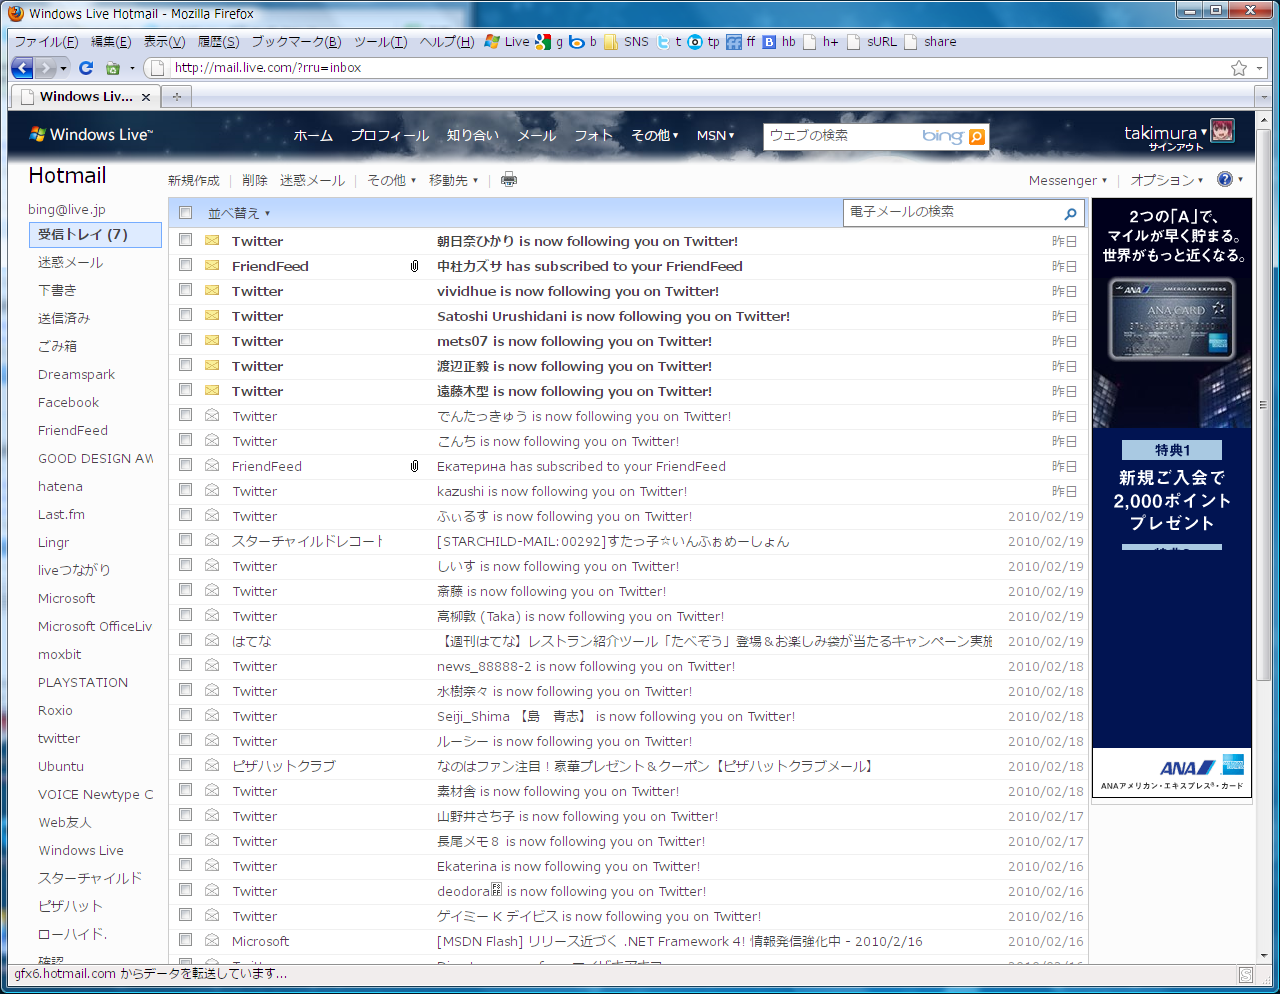Click the 電子メールの検索 search field
This screenshot has width=1280, height=994.
click(951, 212)
